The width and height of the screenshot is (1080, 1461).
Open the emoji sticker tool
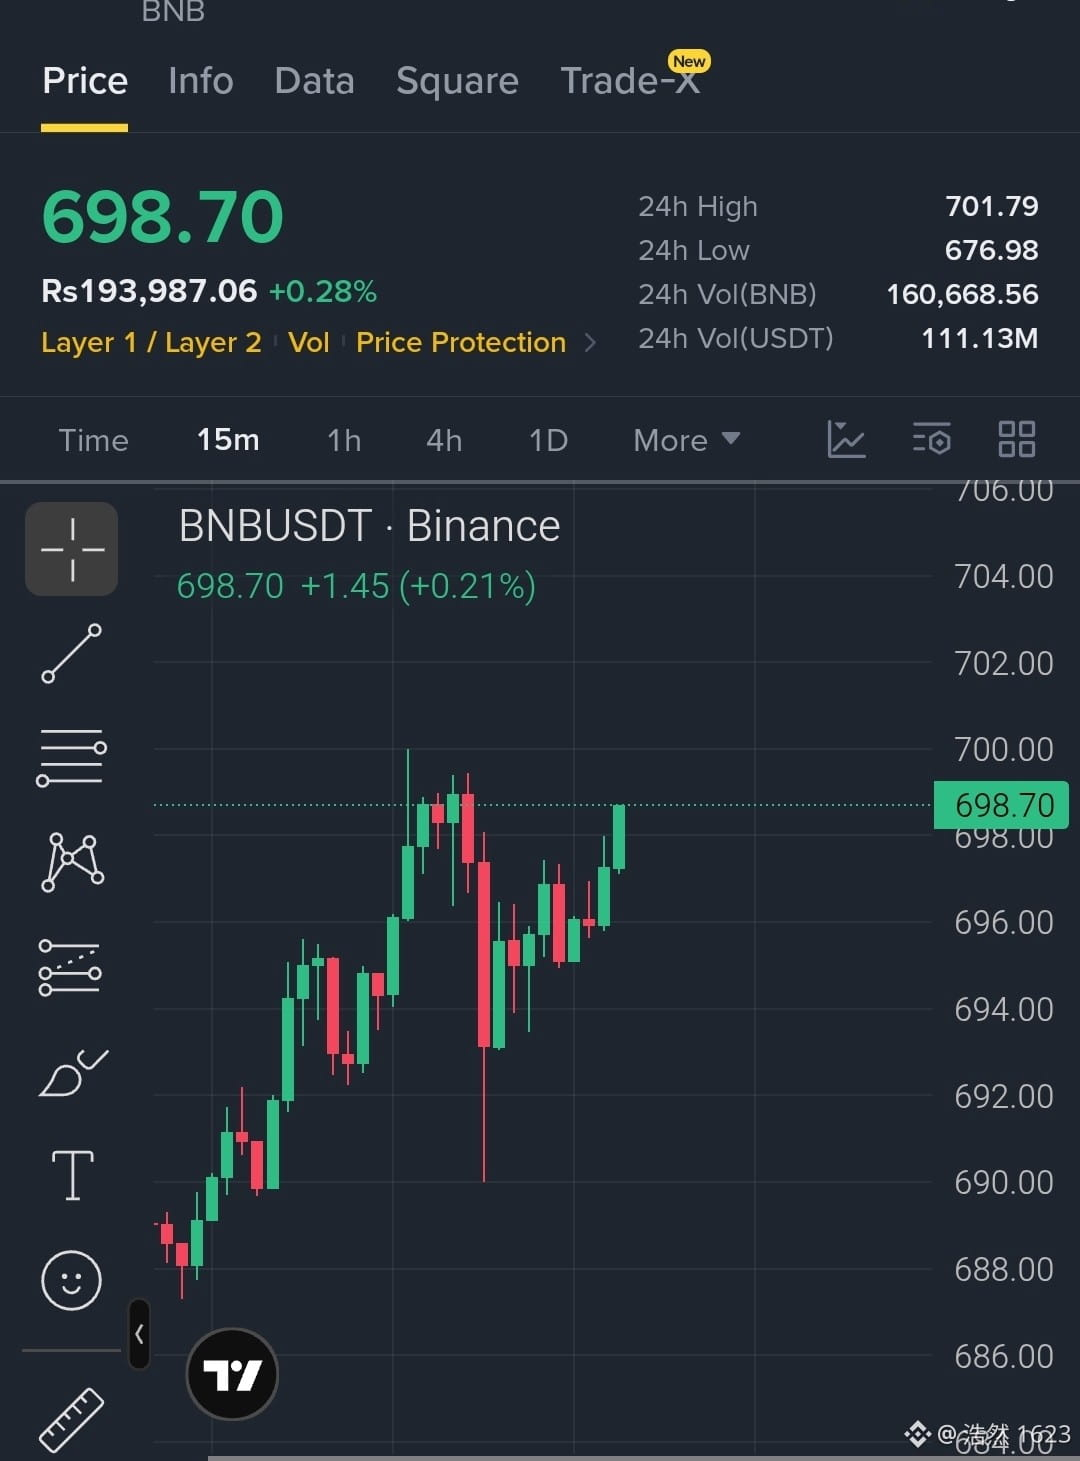(71, 1280)
